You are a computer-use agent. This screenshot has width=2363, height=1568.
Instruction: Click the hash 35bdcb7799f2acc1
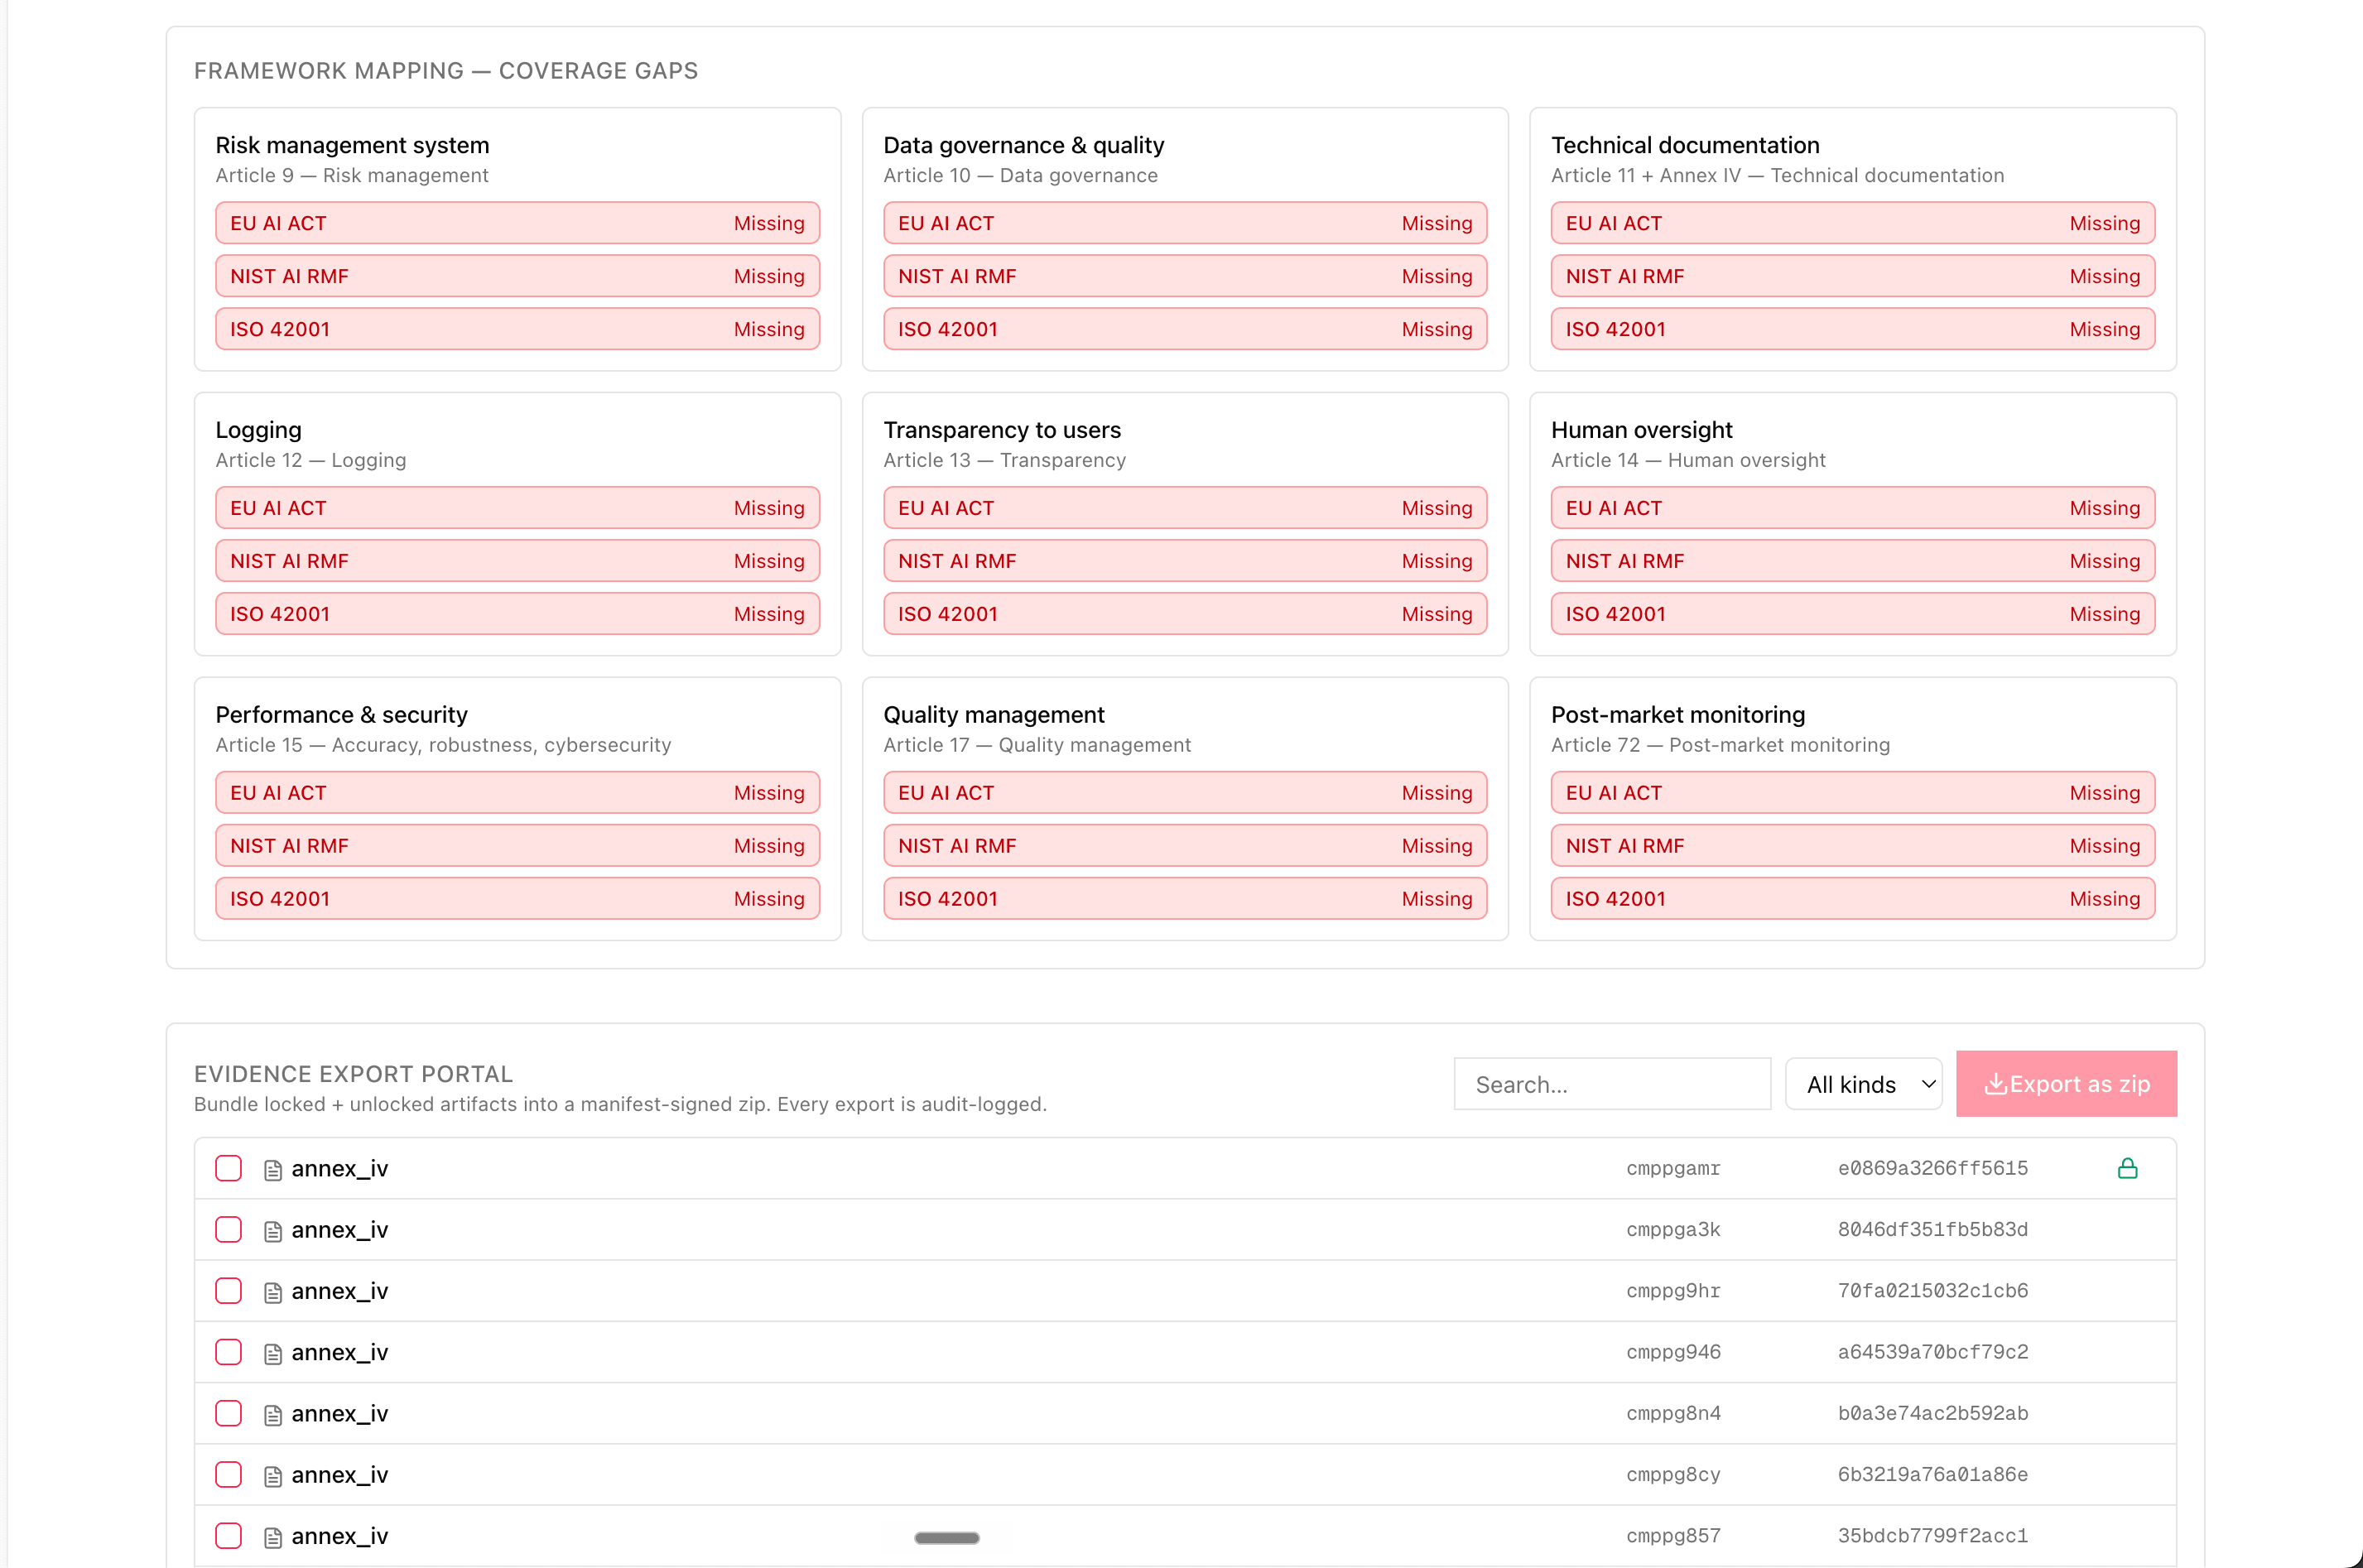pos(1932,1535)
